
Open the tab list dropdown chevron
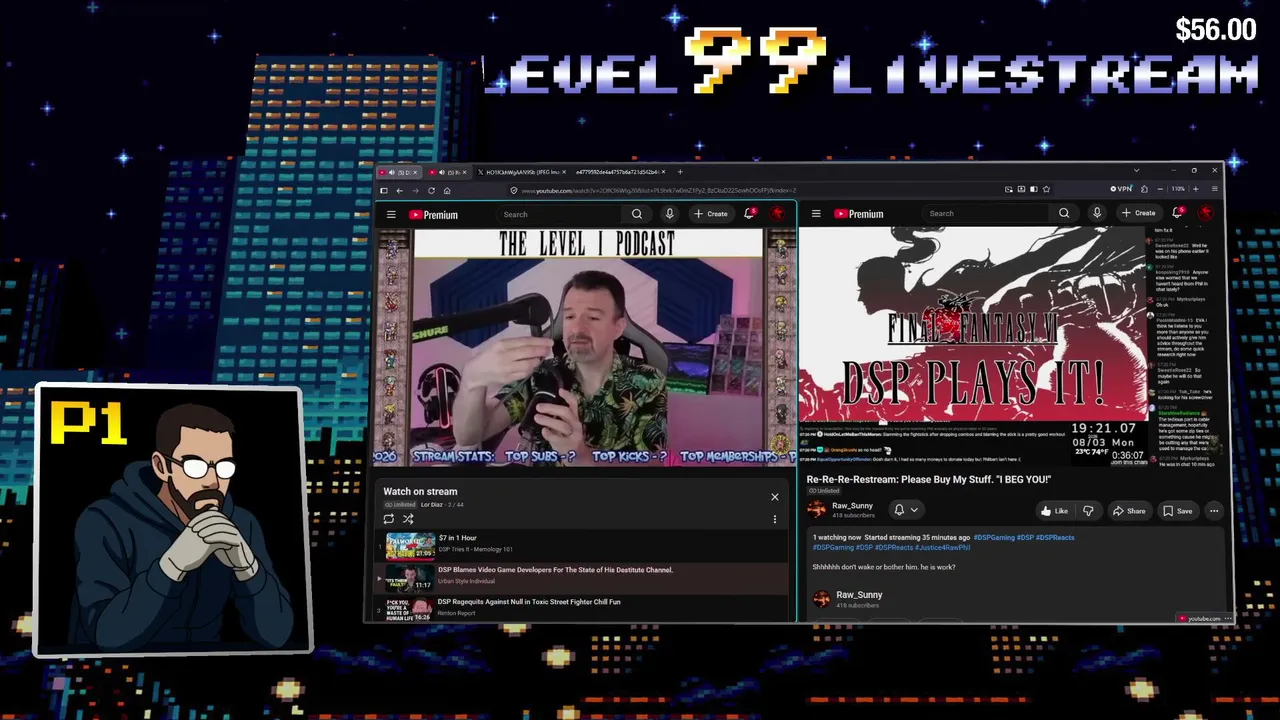tap(1136, 171)
